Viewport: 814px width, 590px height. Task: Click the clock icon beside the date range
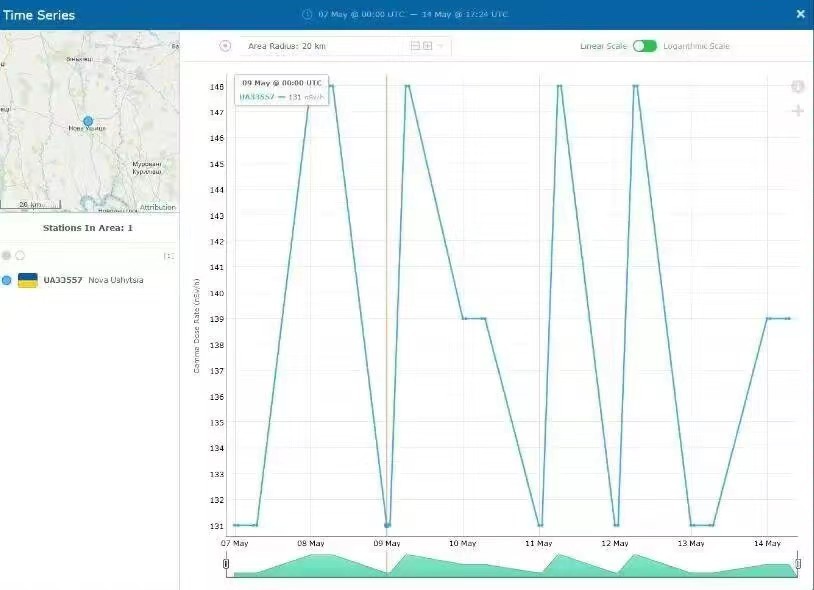[x=308, y=14]
